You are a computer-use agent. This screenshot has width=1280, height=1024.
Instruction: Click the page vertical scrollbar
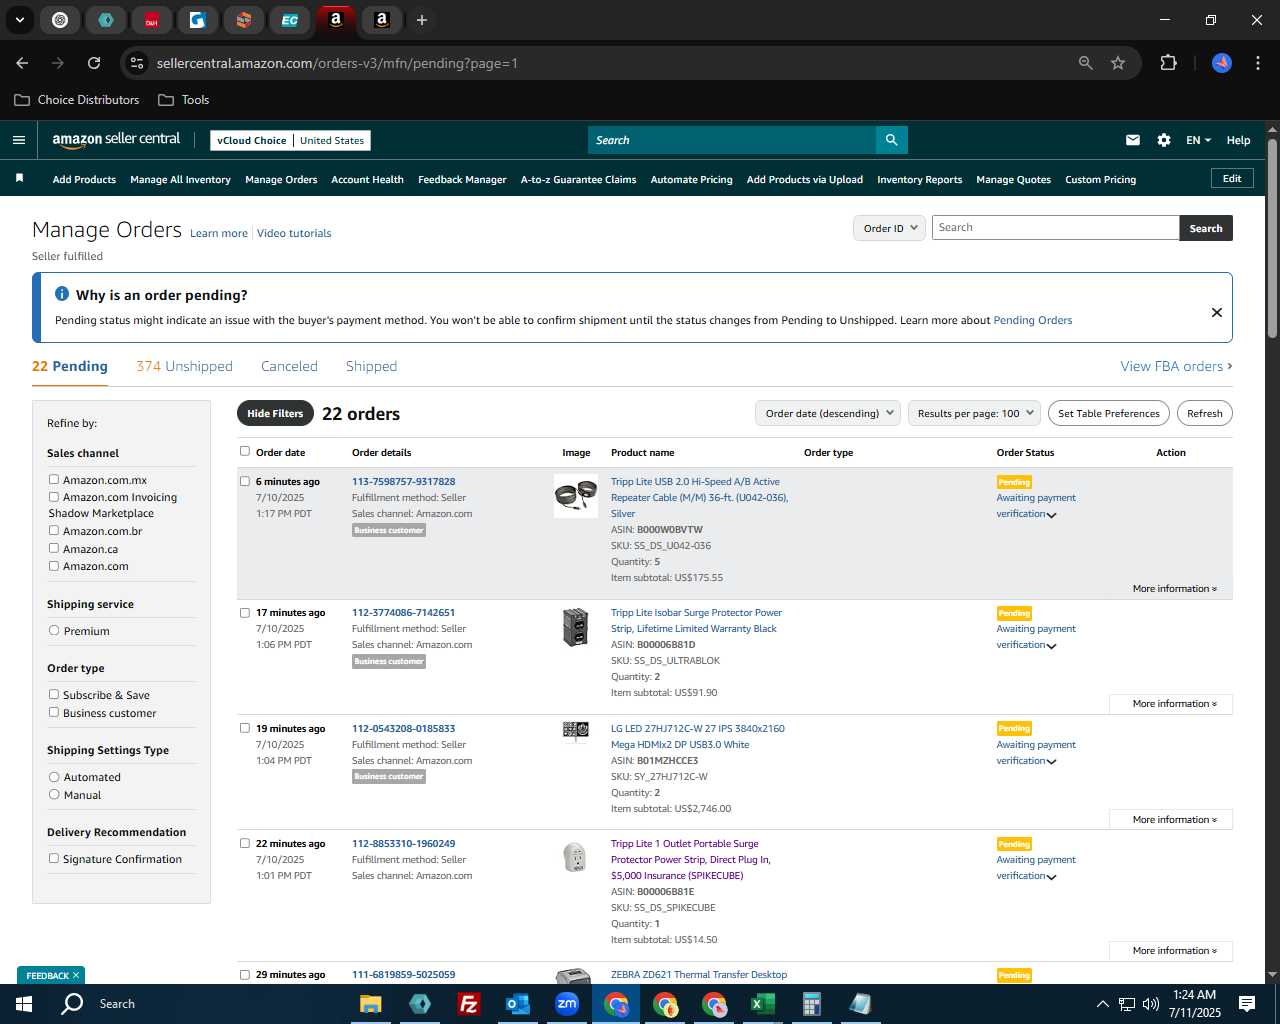[1272, 240]
